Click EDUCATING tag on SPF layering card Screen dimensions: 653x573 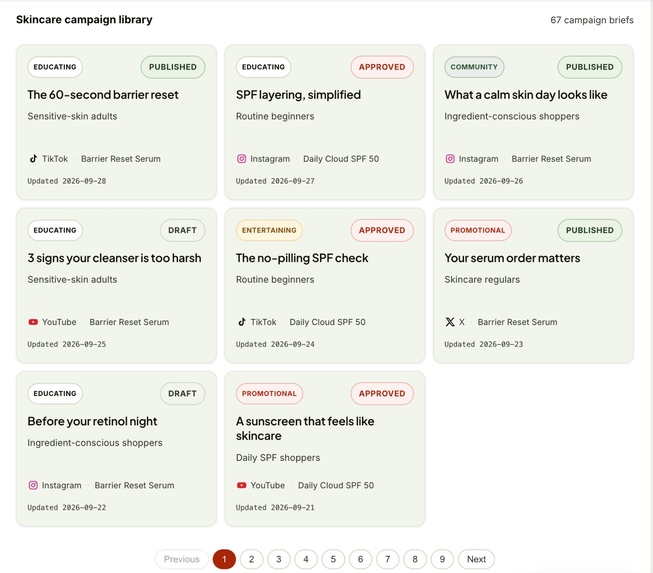[263, 67]
